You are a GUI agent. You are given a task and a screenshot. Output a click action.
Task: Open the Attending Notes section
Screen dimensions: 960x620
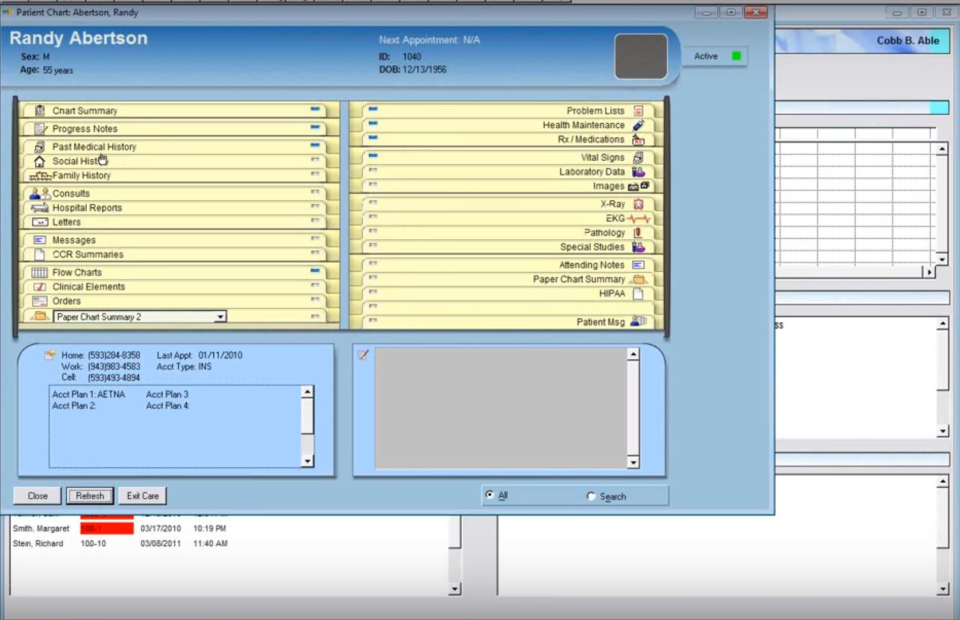click(x=591, y=265)
